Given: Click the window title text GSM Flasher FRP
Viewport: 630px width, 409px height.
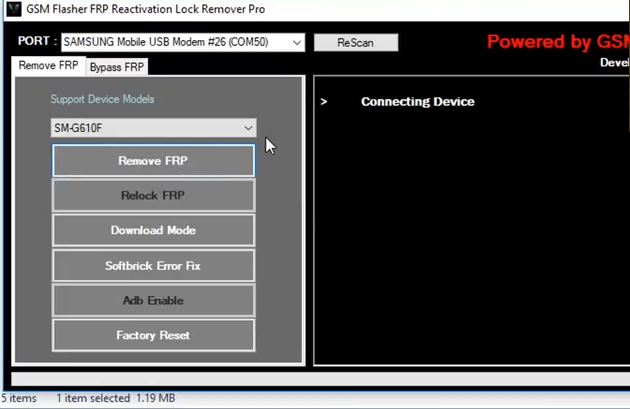Looking at the screenshot, I should tap(145, 9).
